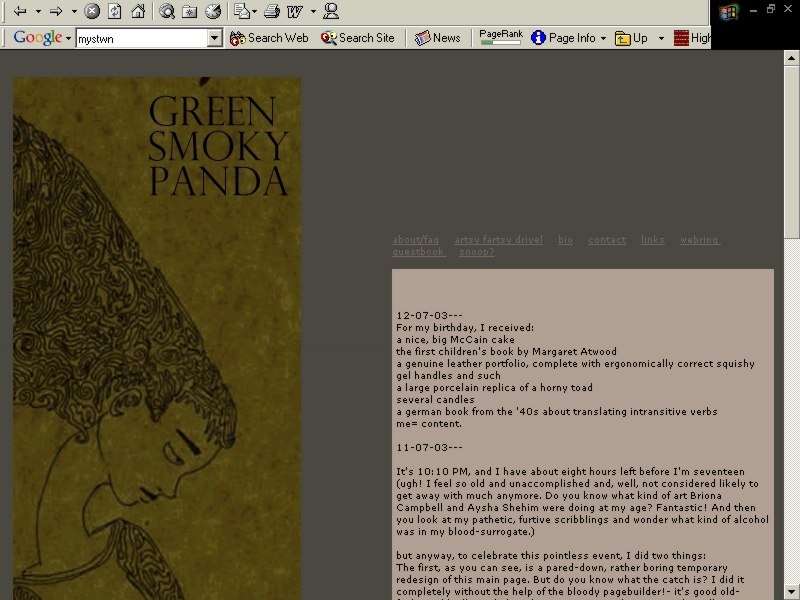Click the 'several candles' line
The width and height of the screenshot is (800, 600).
435,399
